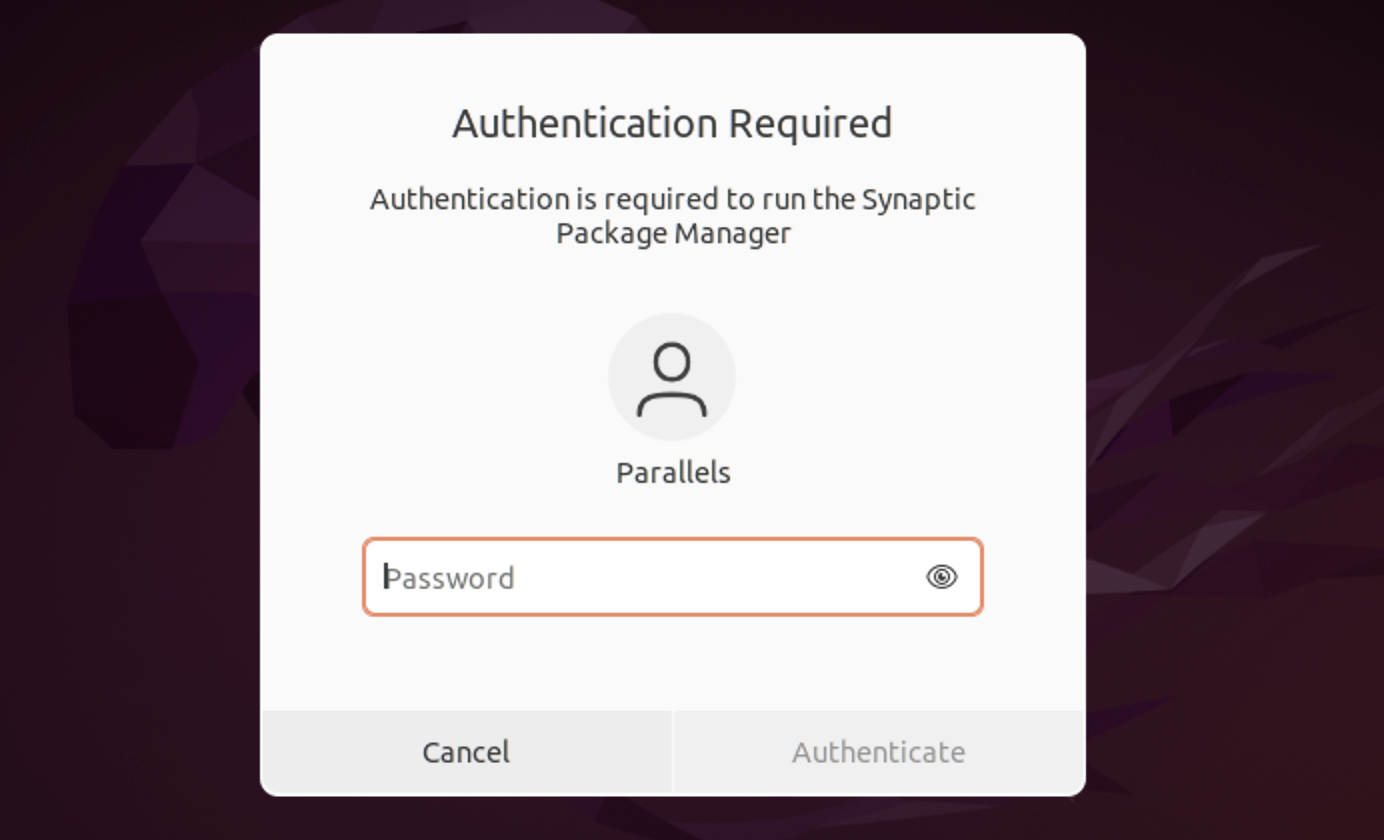The height and width of the screenshot is (840, 1384).
Task: Click the user avatar icon above Parallels
Action: [x=672, y=375]
